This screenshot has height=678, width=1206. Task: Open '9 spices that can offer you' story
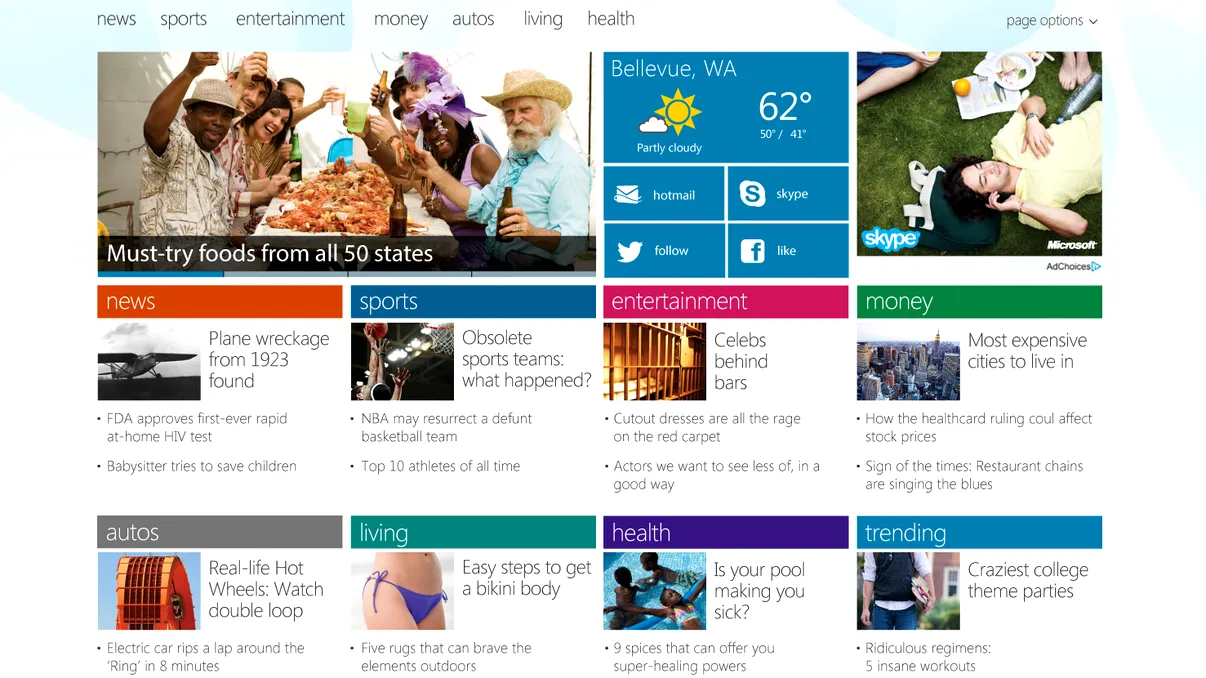[694, 657]
